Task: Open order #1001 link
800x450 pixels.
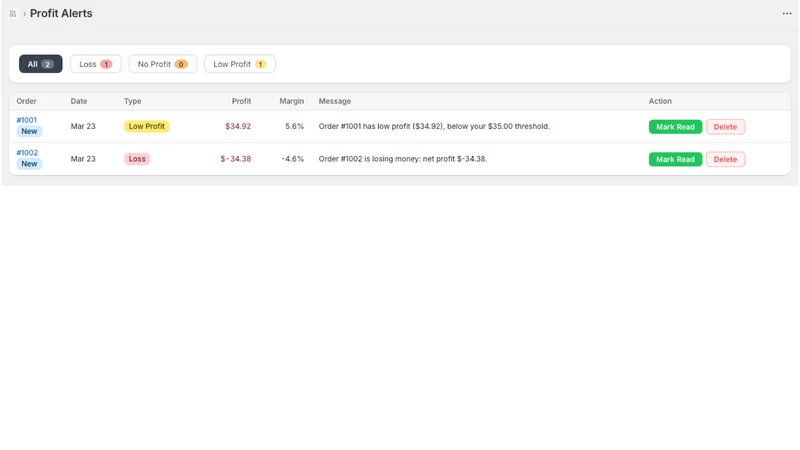Action: [x=27, y=120]
